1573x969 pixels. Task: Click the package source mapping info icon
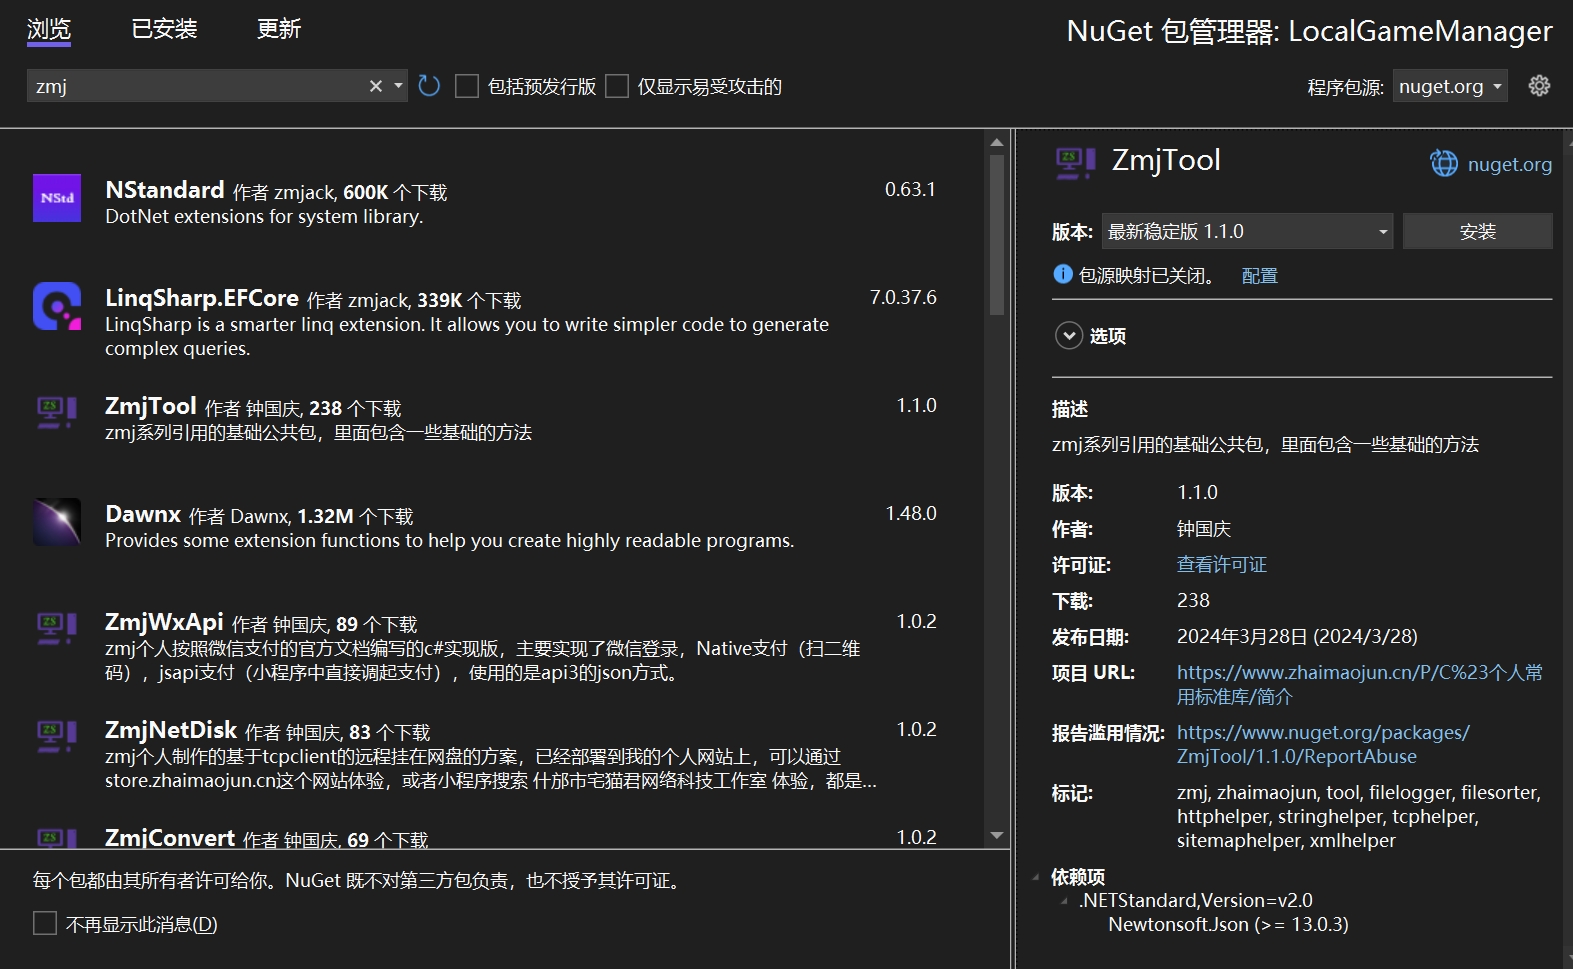pyautogui.click(x=1063, y=274)
